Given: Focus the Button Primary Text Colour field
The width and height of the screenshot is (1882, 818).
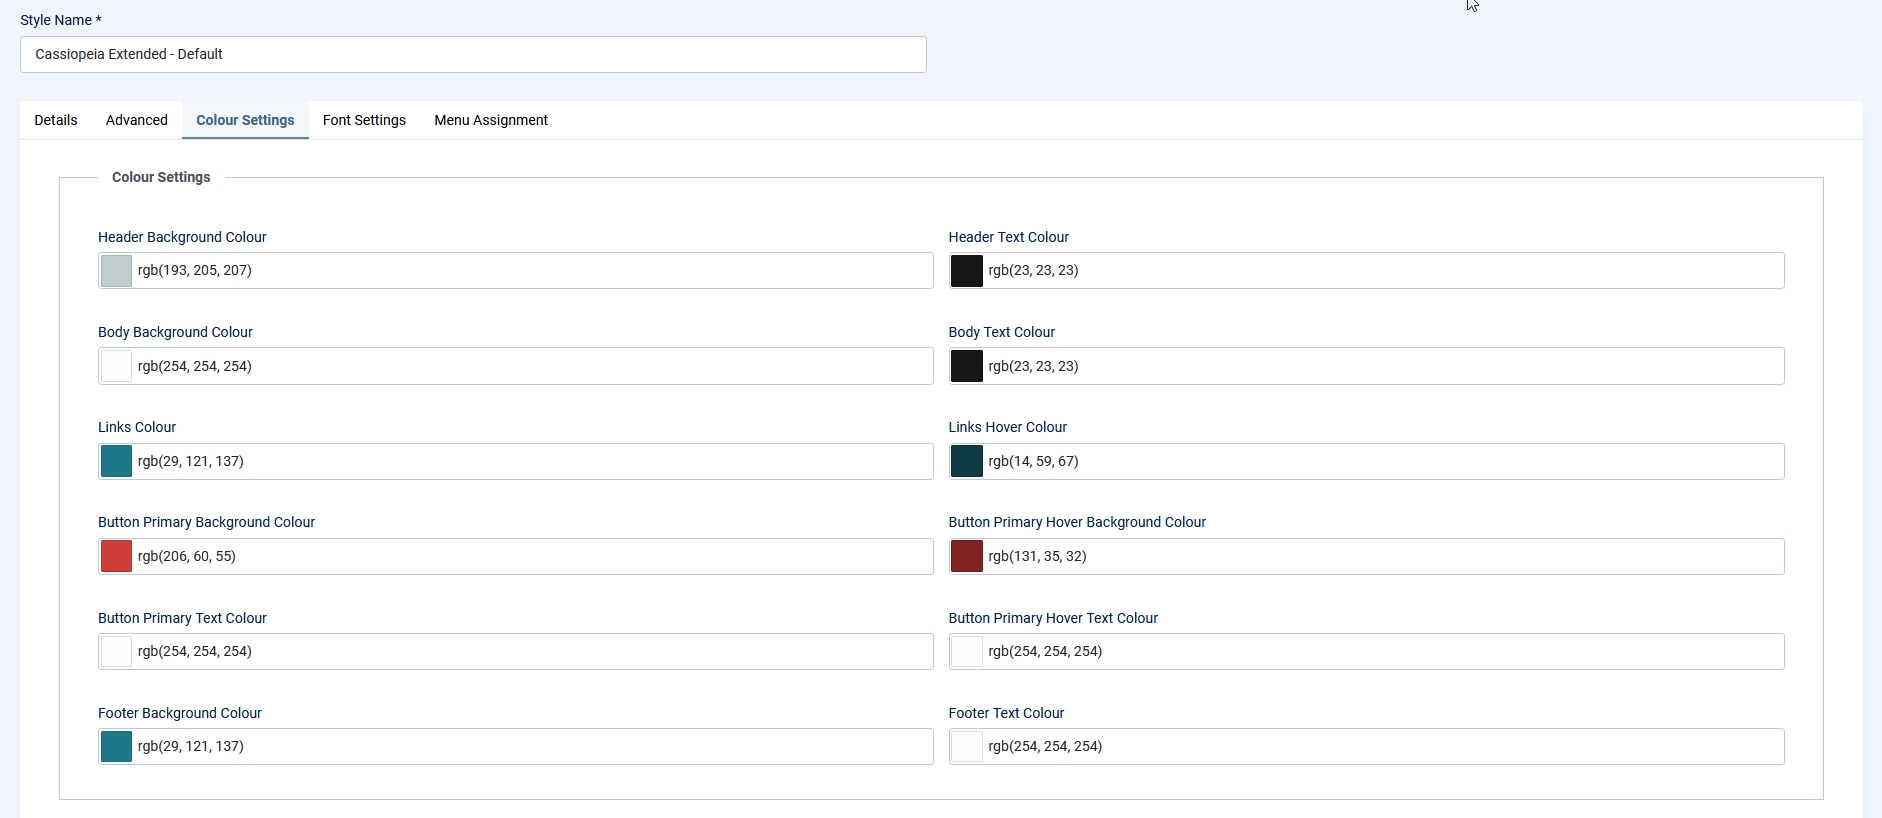Looking at the screenshot, I should (530, 651).
